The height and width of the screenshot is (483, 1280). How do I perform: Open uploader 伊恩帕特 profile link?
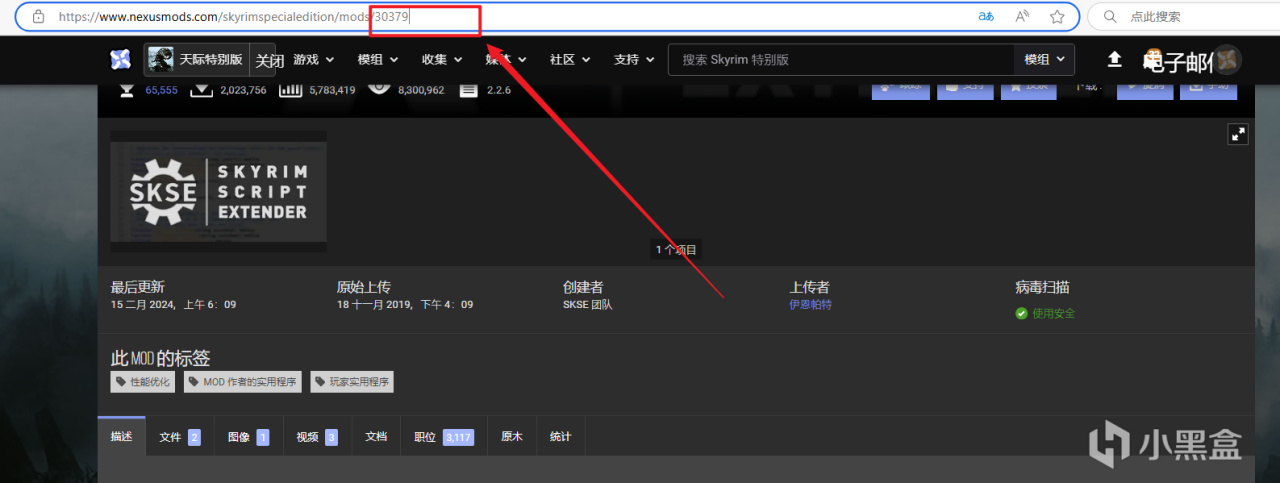[810, 304]
